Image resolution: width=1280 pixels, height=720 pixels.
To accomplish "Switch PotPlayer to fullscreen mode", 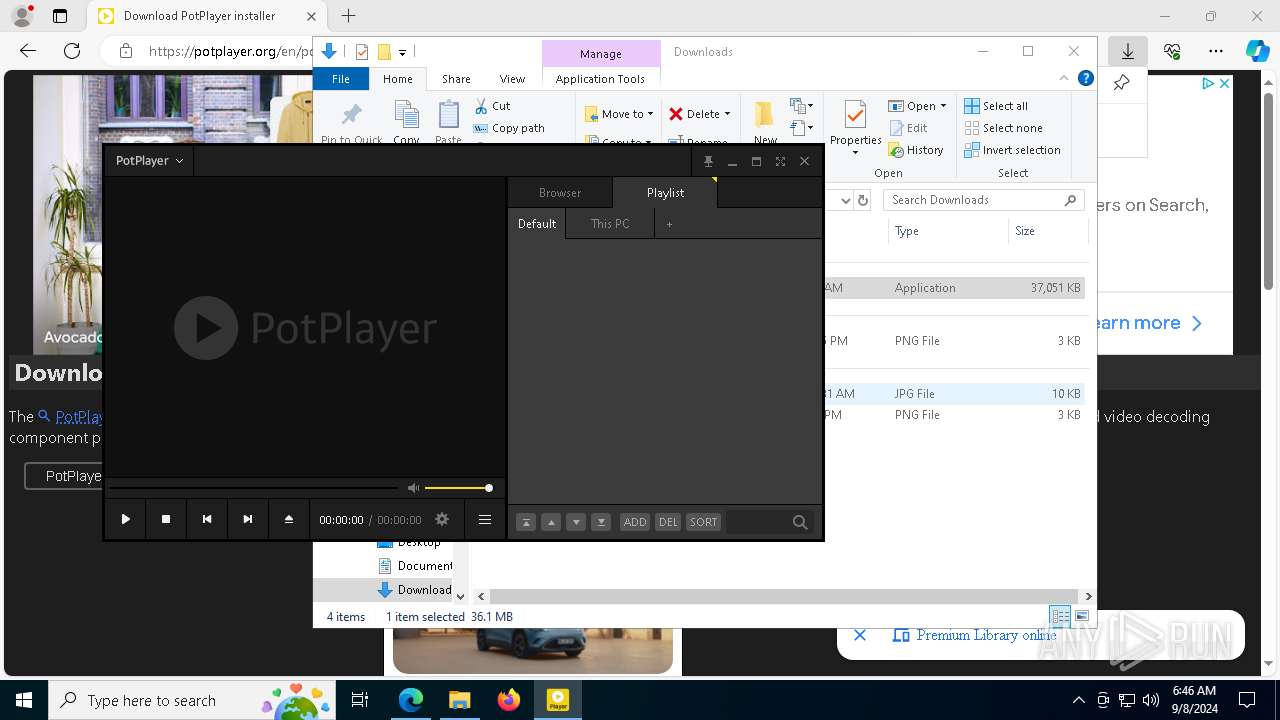I will point(780,161).
